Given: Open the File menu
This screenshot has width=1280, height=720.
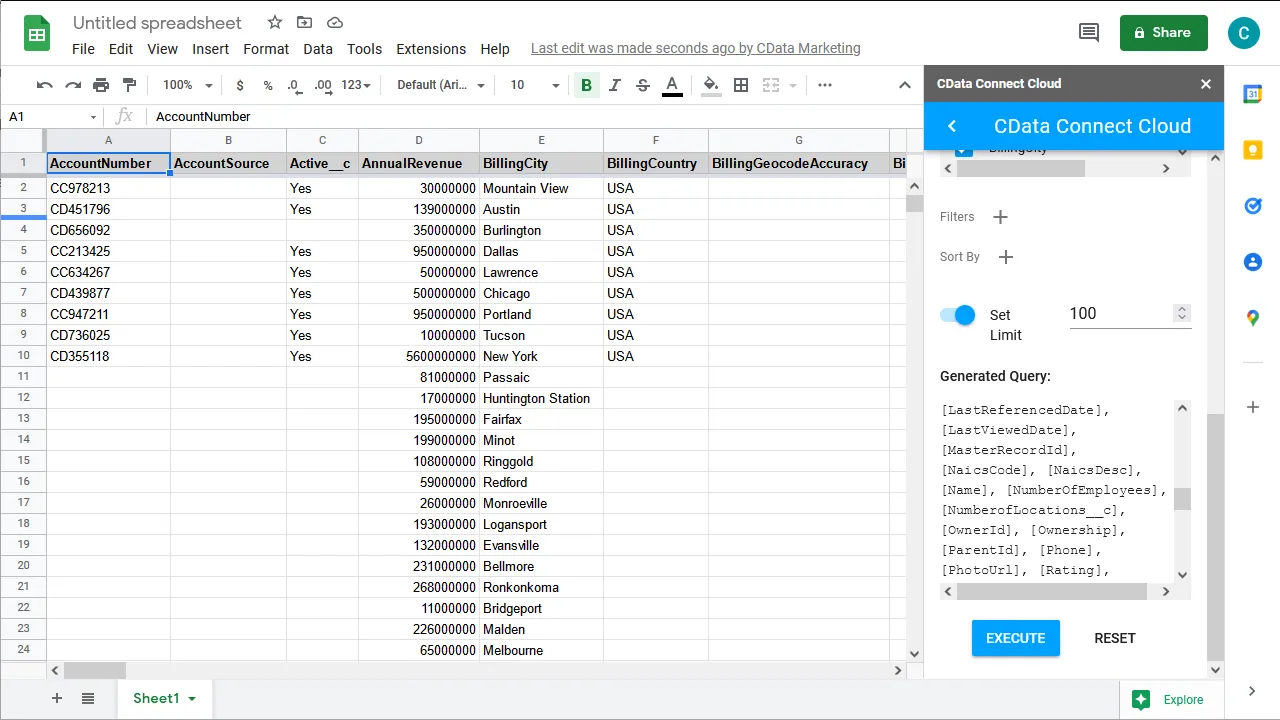Looking at the screenshot, I should (x=84, y=48).
